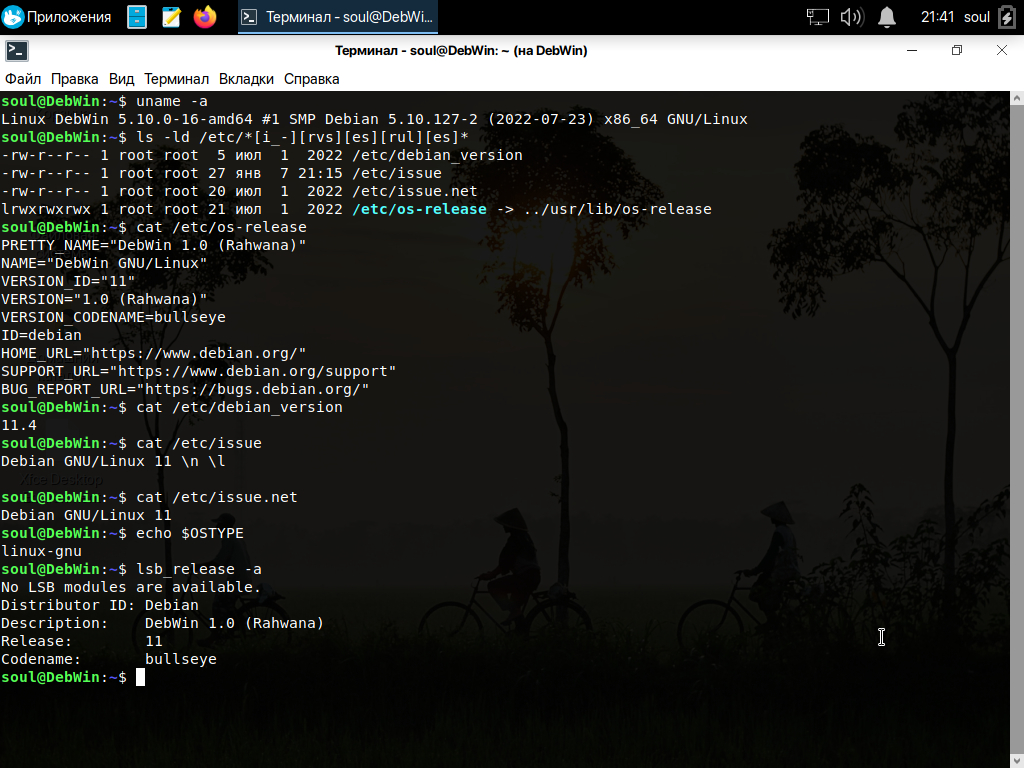Launch the file manager panel icon
Image resolution: width=1024 pixels, height=768 pixels.
136,17
